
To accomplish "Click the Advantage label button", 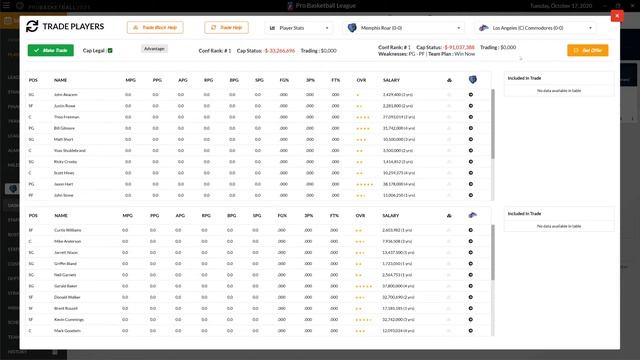I will (x=154, y=49).
